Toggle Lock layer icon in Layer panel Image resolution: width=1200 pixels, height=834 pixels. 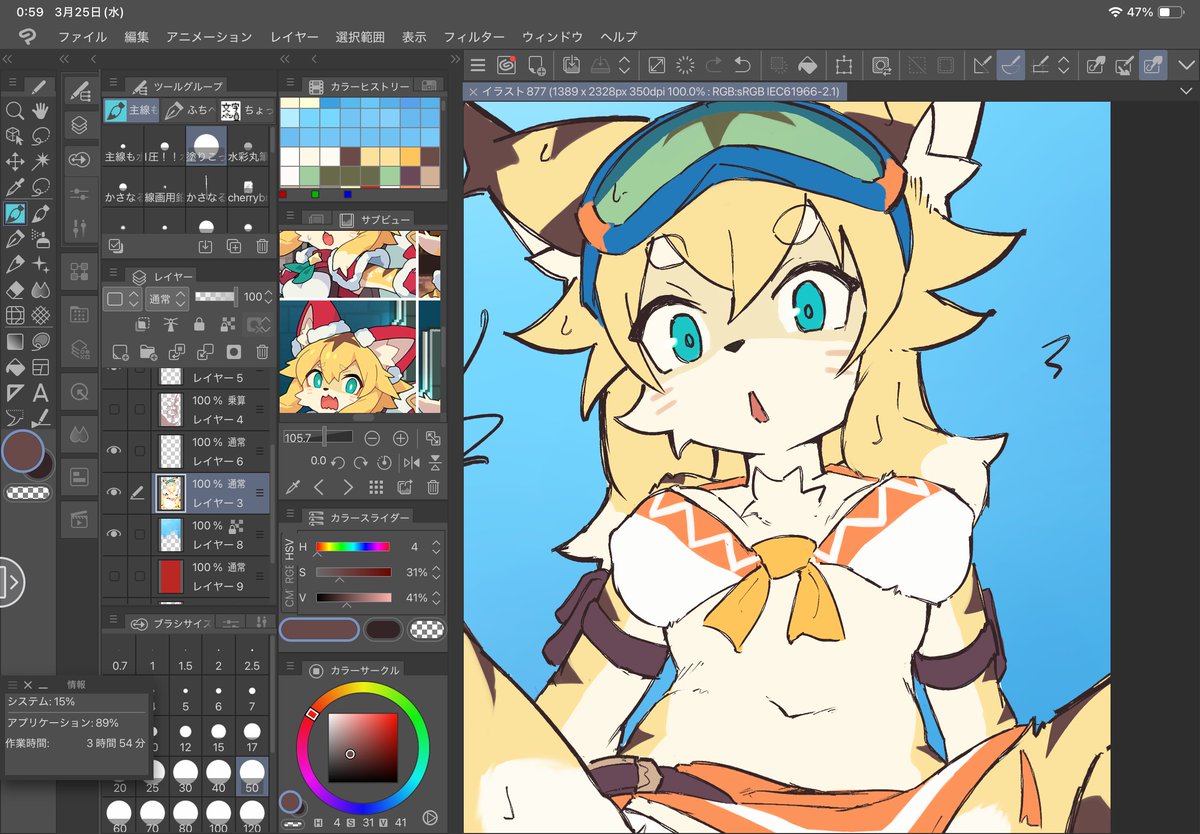pos(199,324)
